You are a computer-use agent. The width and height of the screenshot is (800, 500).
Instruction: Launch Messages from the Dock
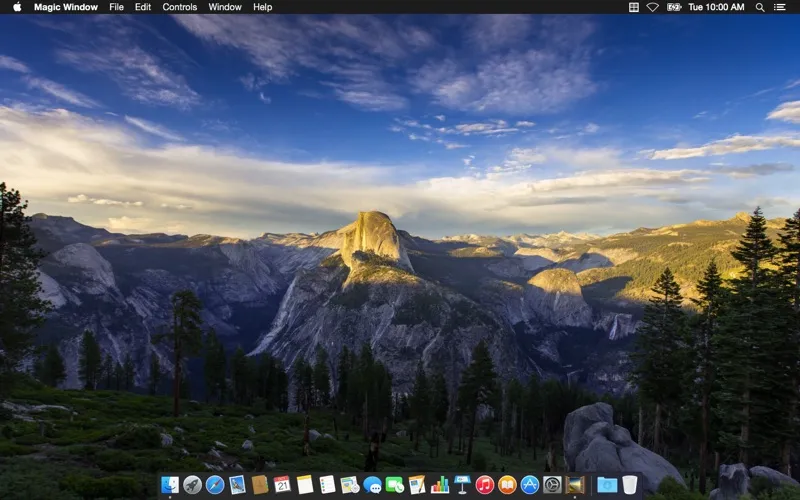coord(372,485)
